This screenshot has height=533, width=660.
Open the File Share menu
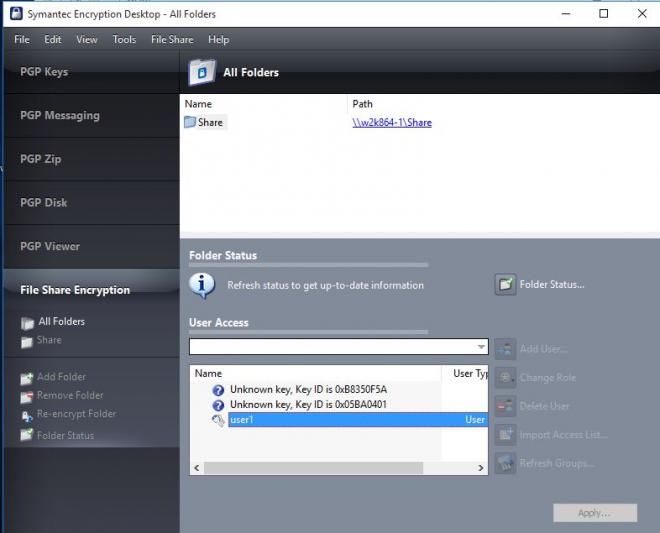click(172, 40)
